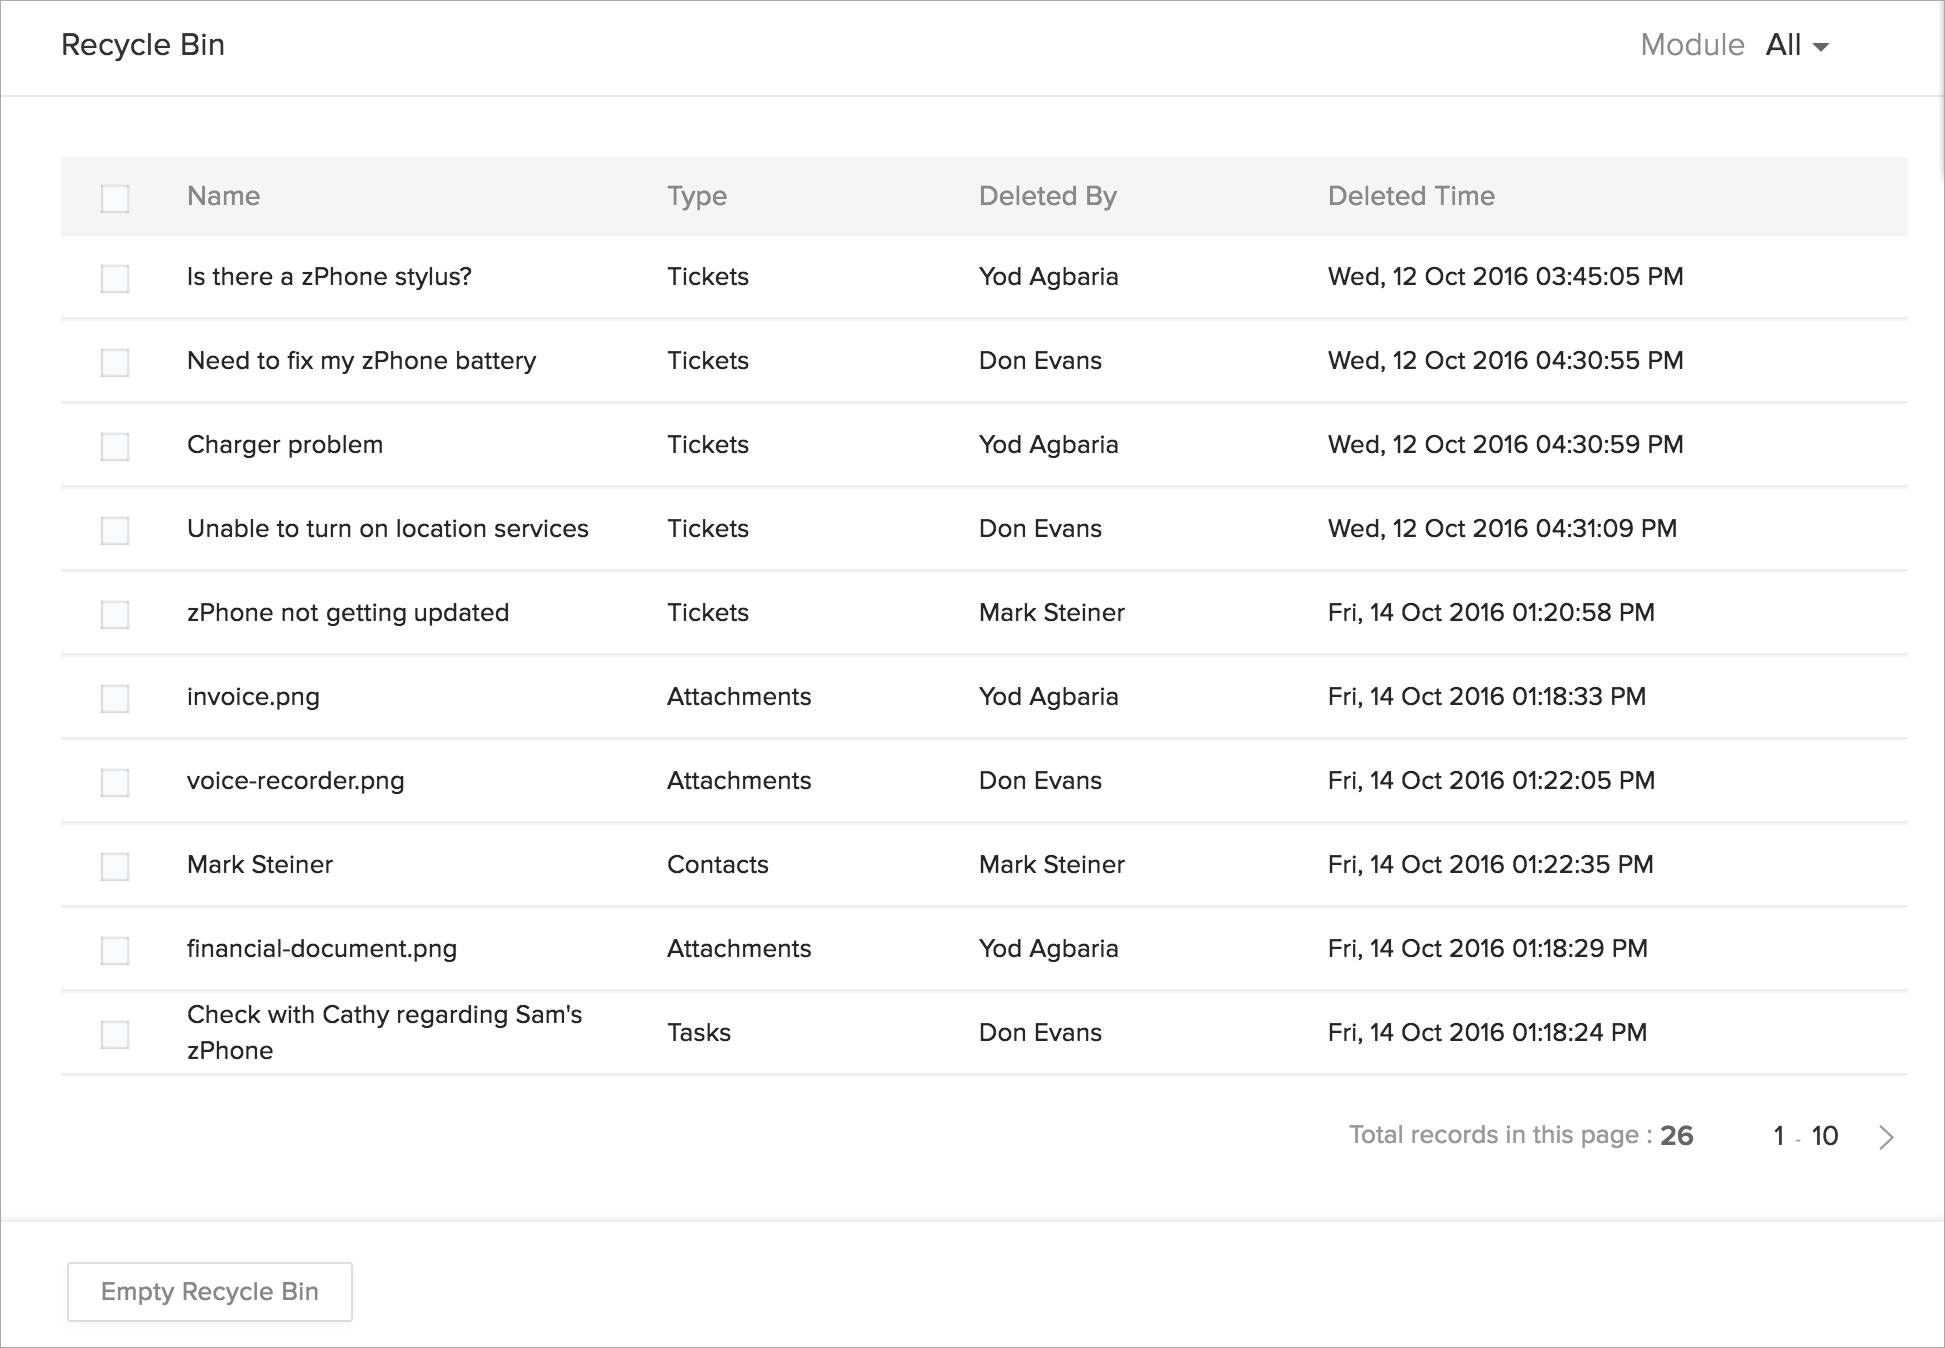Click Attachments type in invoice.png row
1945x1348 pixels.
pos(739,697)
